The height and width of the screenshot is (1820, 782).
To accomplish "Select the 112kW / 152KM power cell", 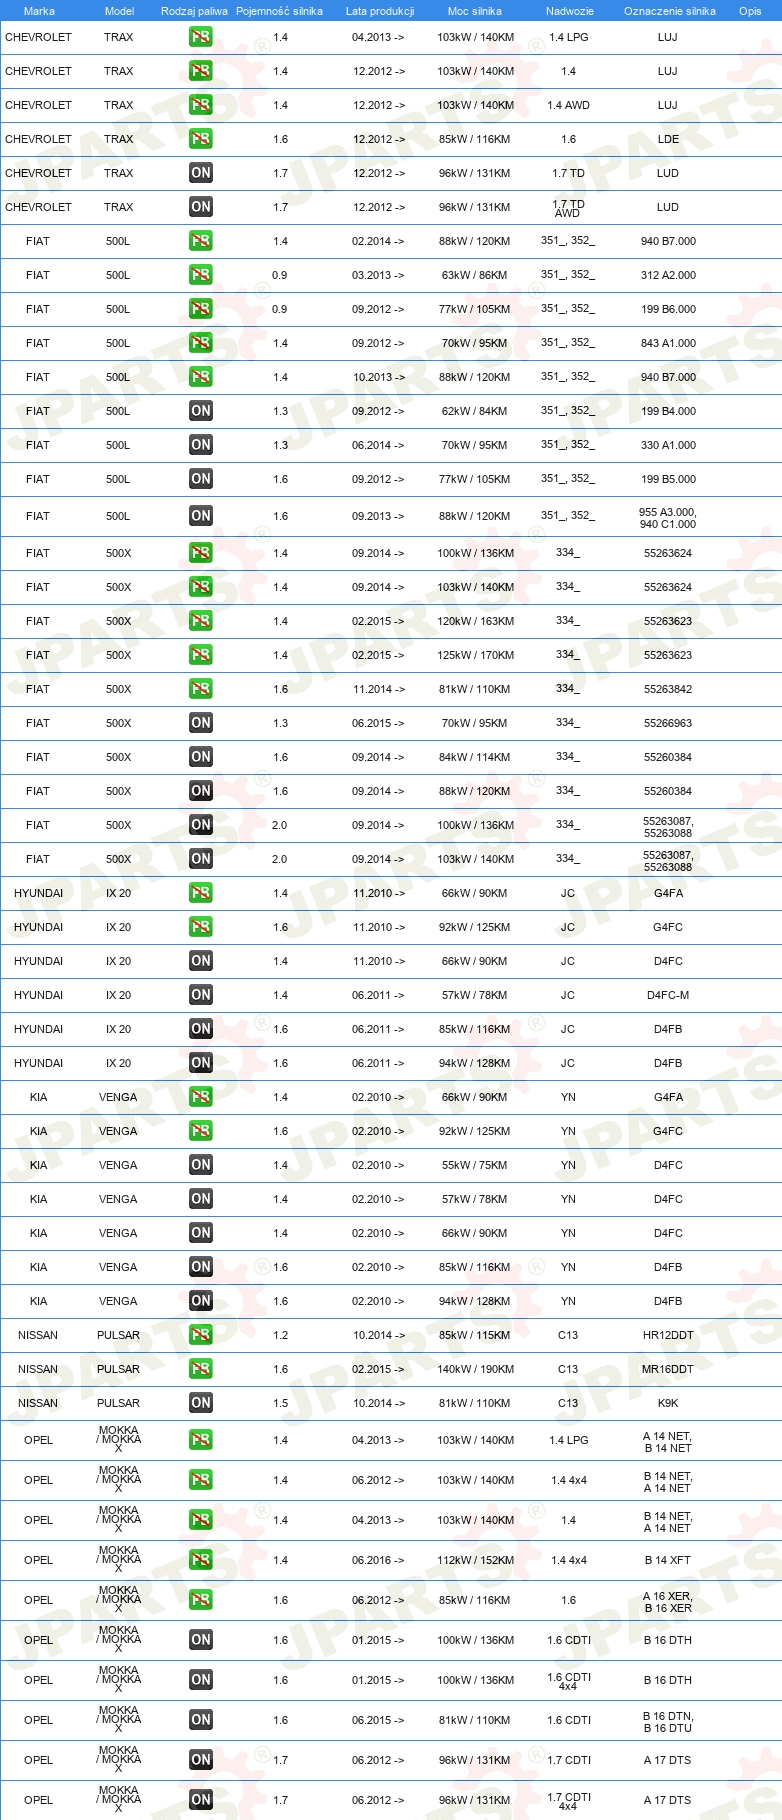I will pyautogui.click(x=475, y=1560).
